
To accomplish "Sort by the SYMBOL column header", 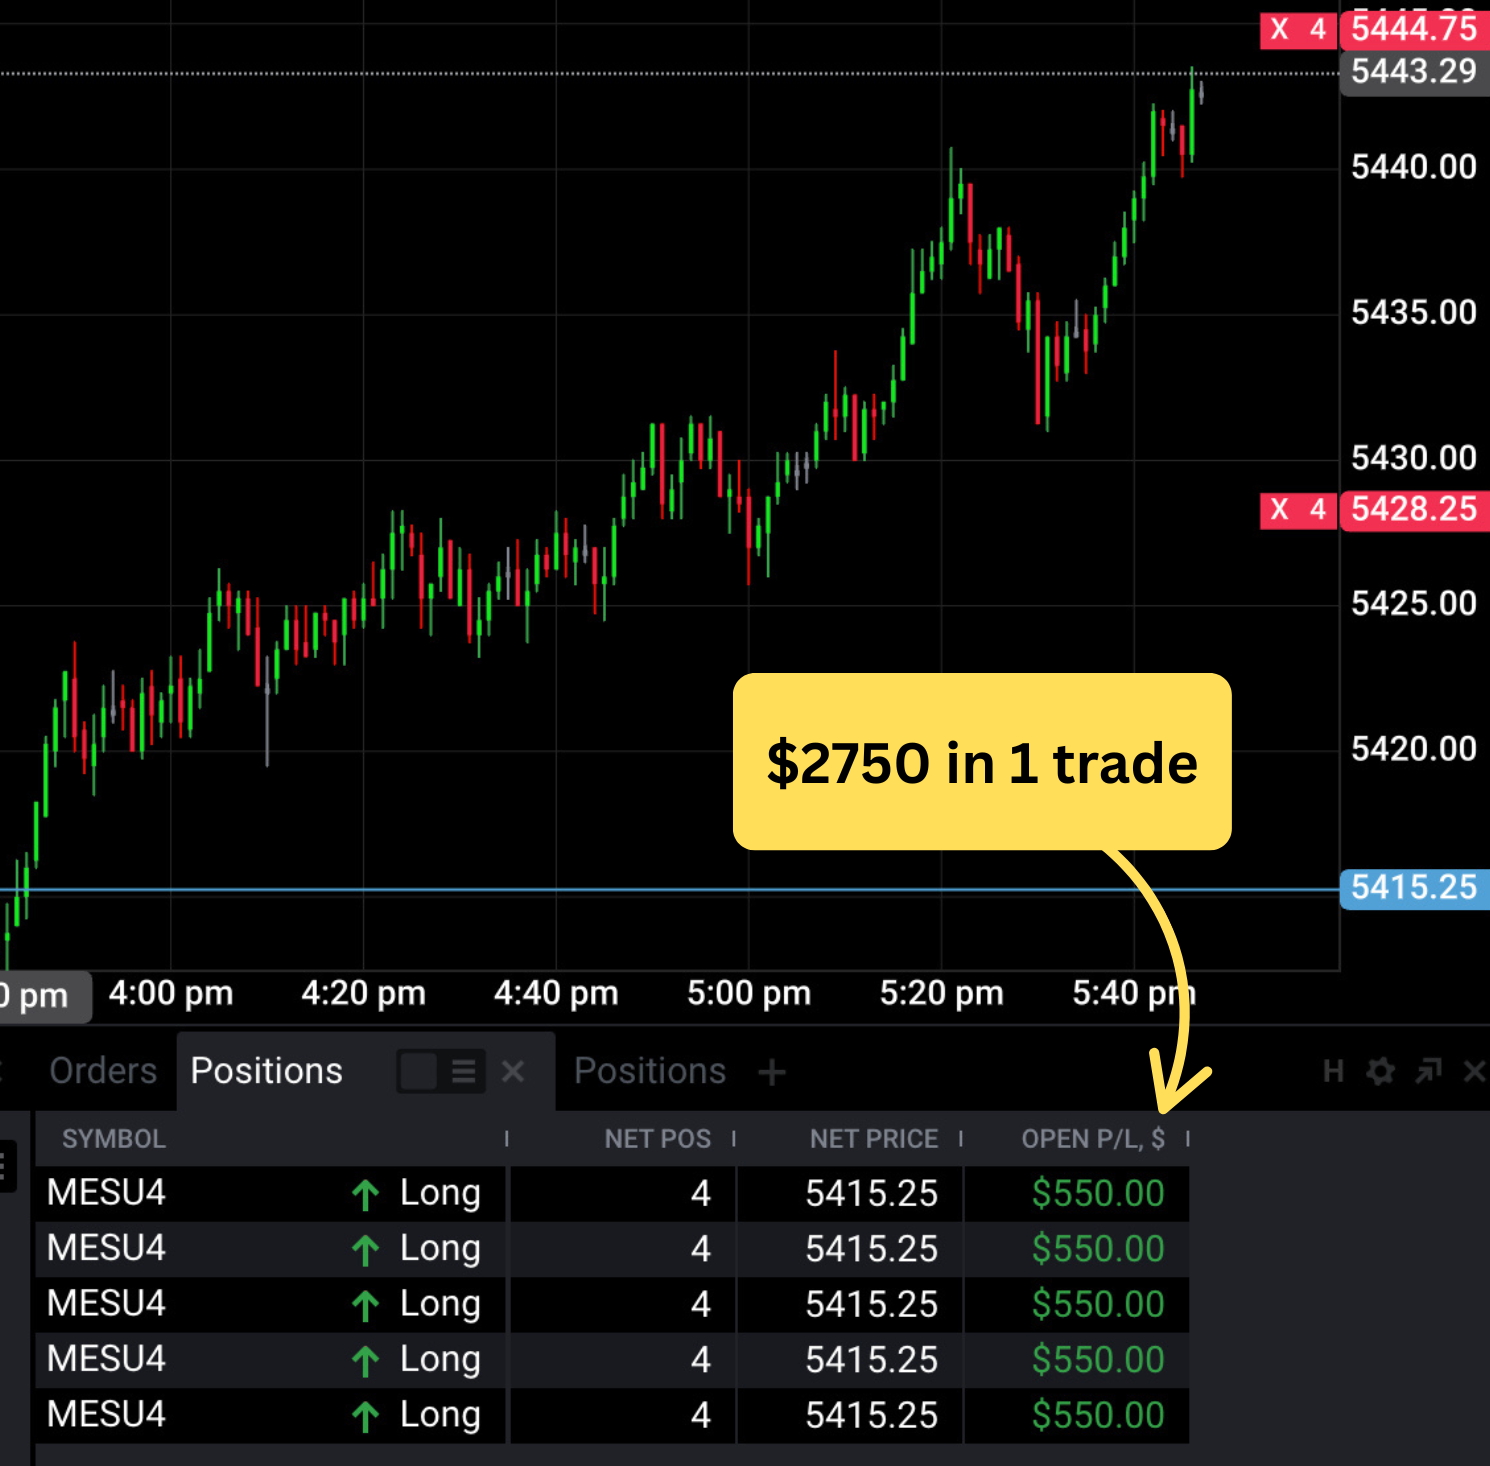I will pyautogui.click(x=114, y=1139).
